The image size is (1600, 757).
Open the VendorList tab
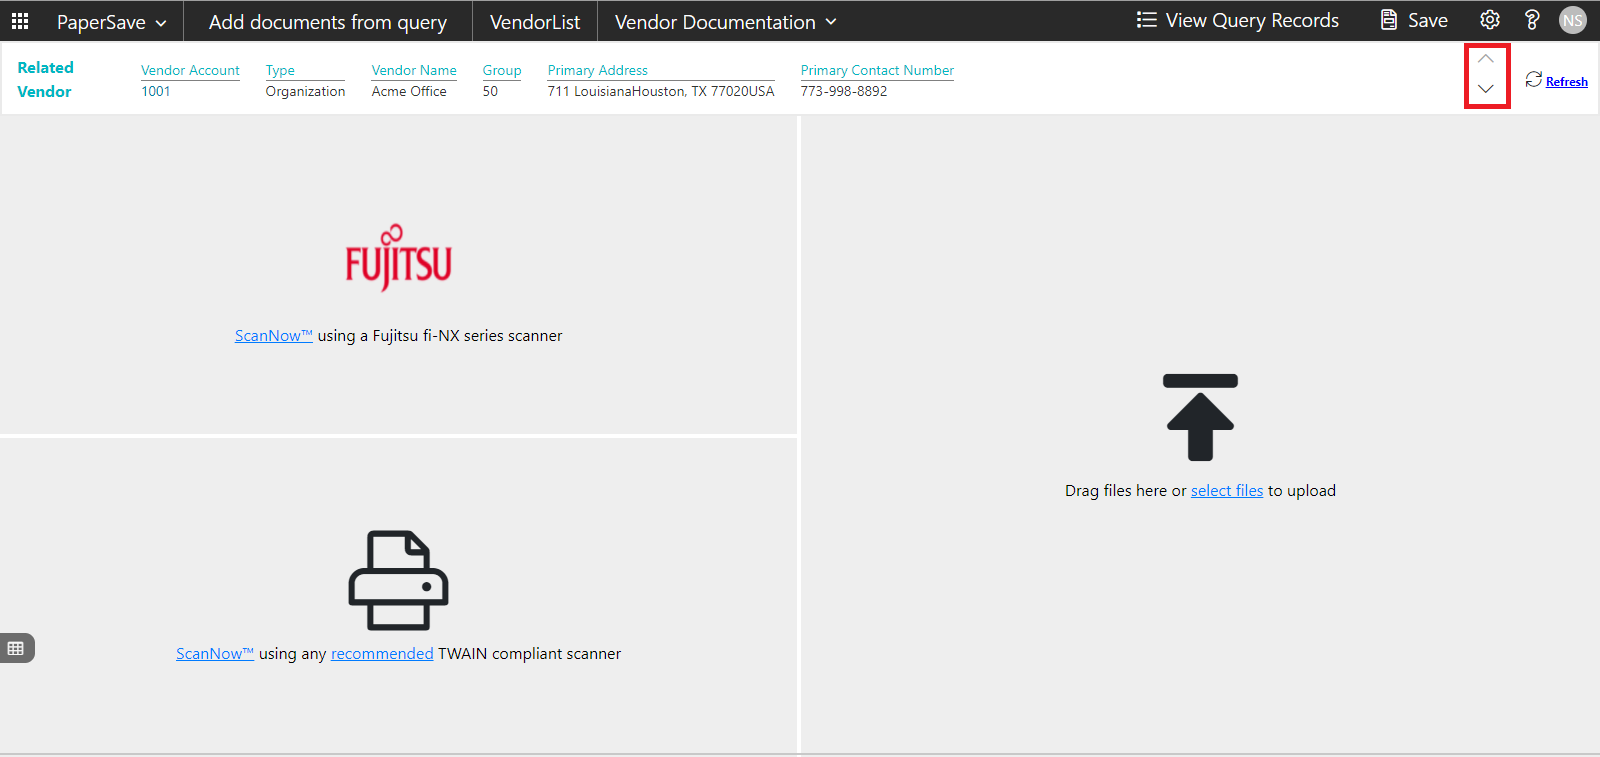(534, 22)
